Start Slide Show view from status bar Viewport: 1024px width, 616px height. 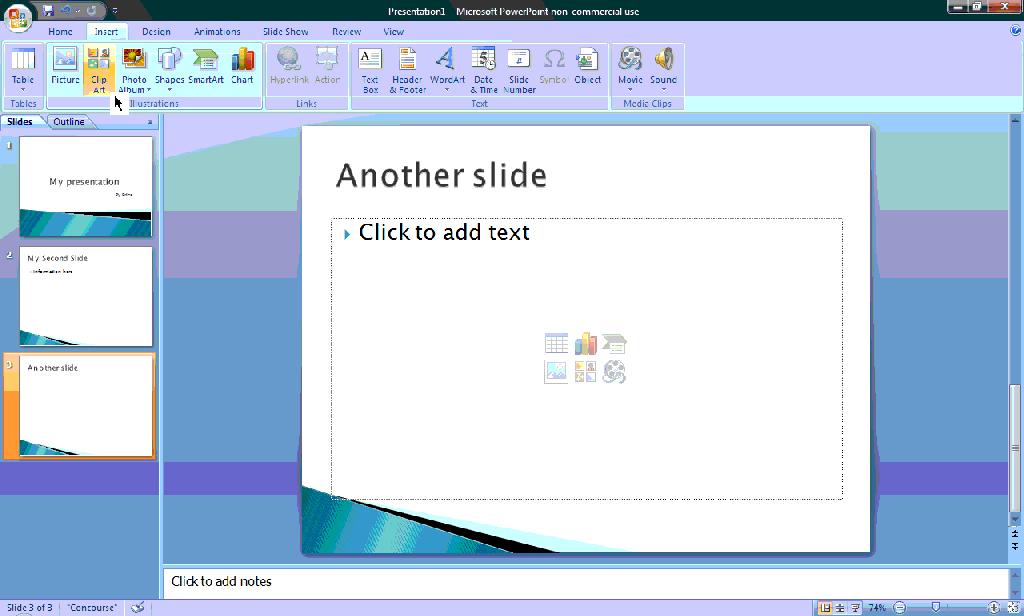tap(855, 608)
